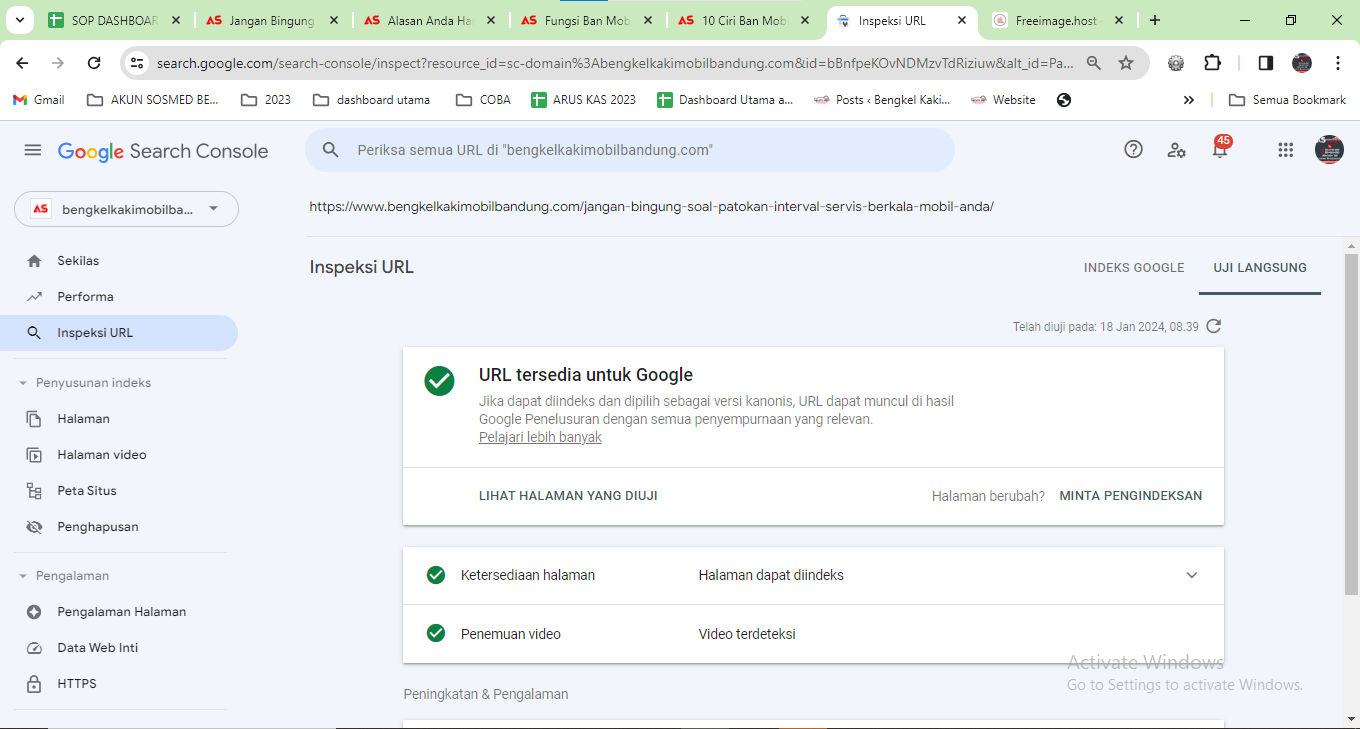Collapse the Penyusunan indeks section
Viewport: 1360px width, 729px height.
24,383
